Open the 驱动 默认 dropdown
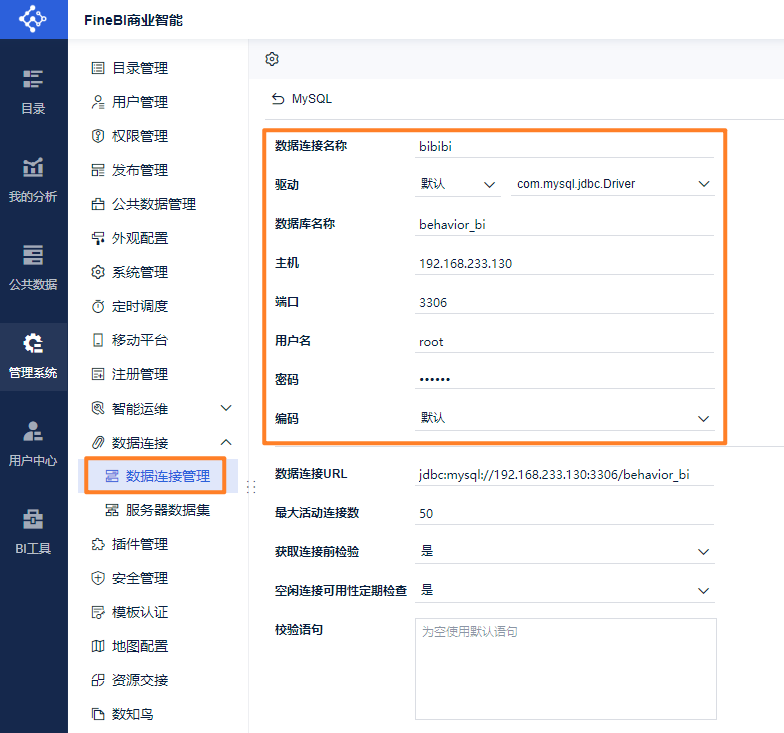Image resolution: width=784 pixels, height=733 pixels. coord(458,184)
